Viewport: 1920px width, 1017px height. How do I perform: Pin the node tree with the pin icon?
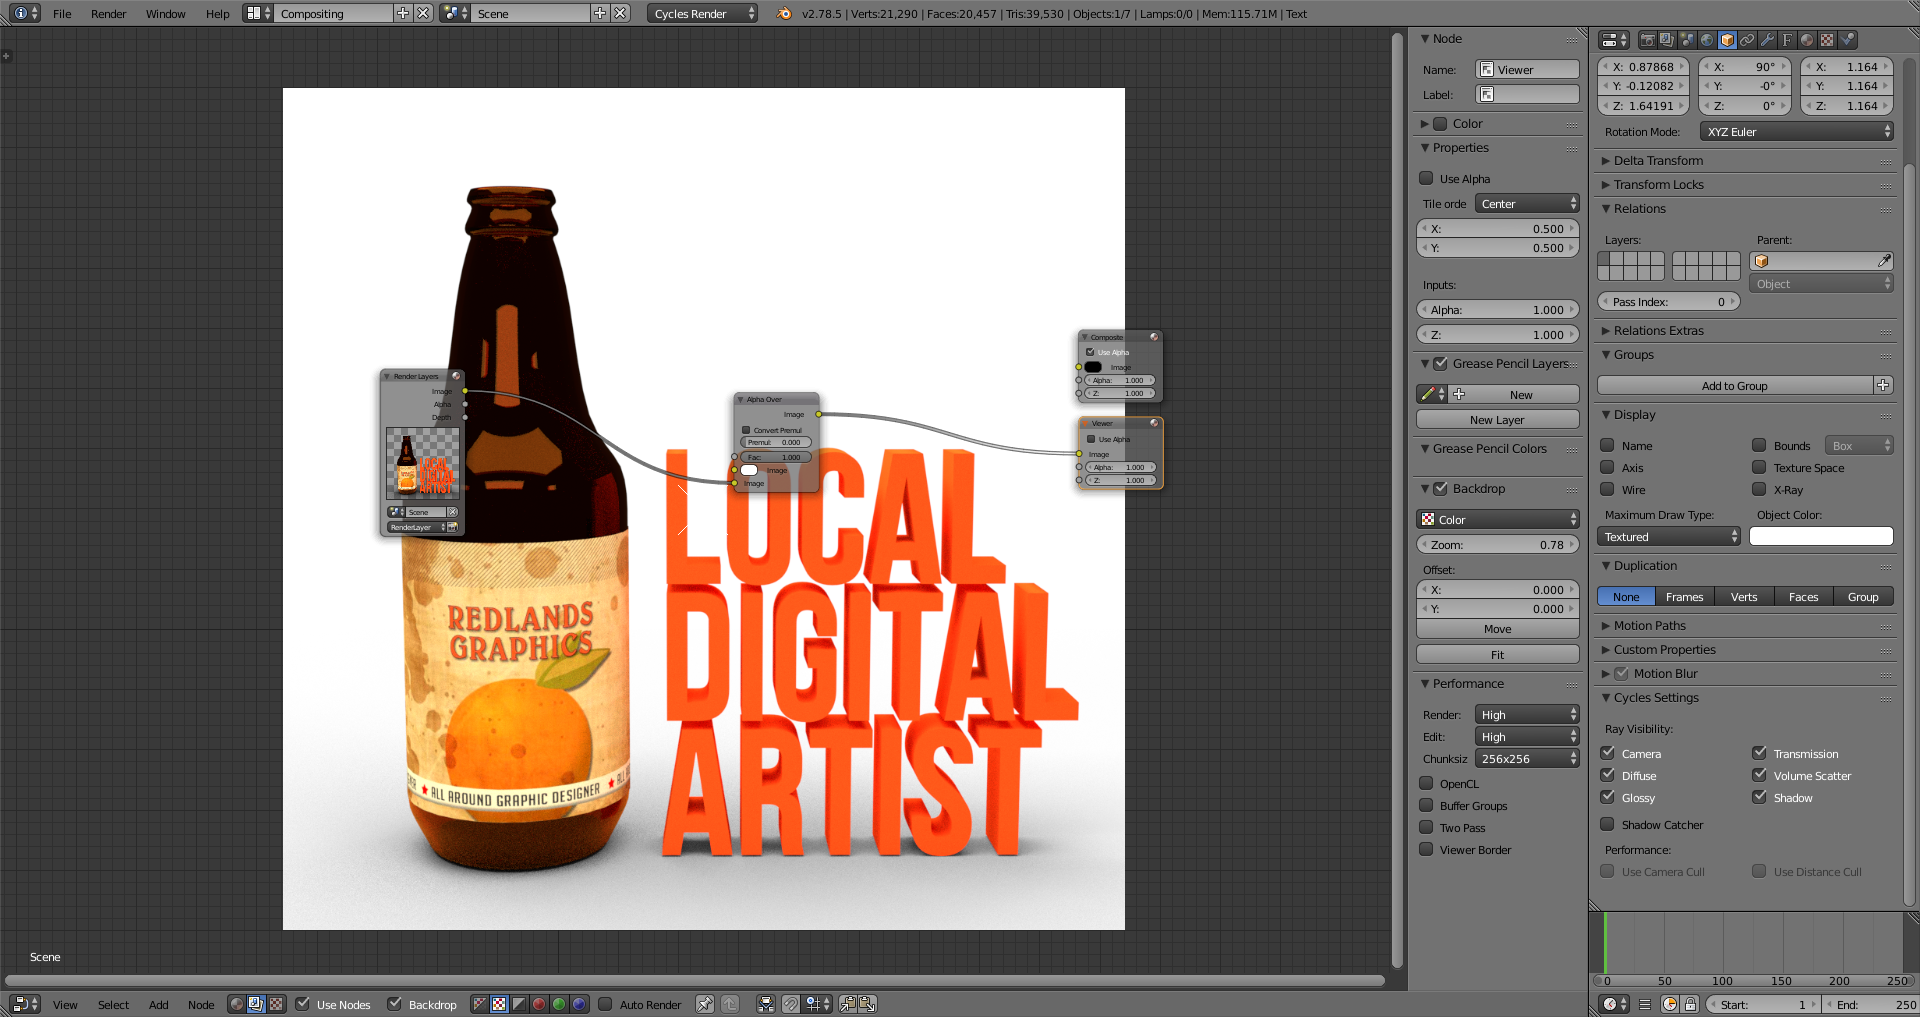705,1004
